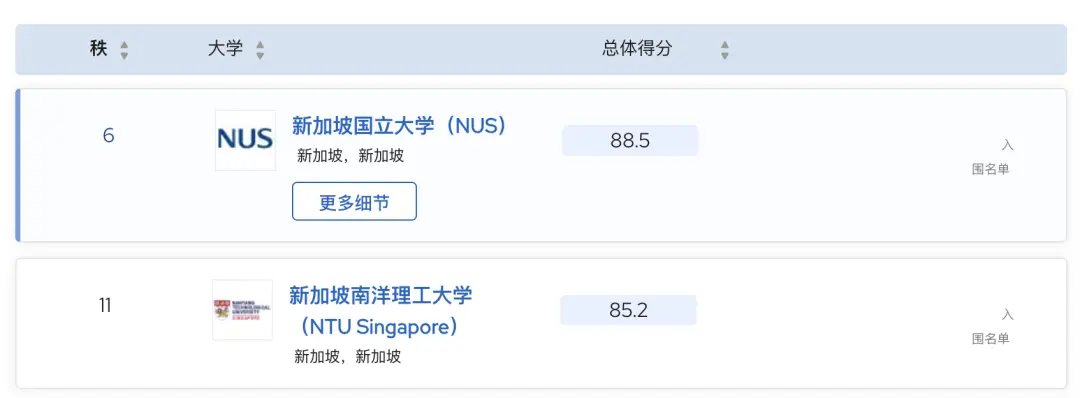Click rank number 6 in NUS row

[108, 136]
